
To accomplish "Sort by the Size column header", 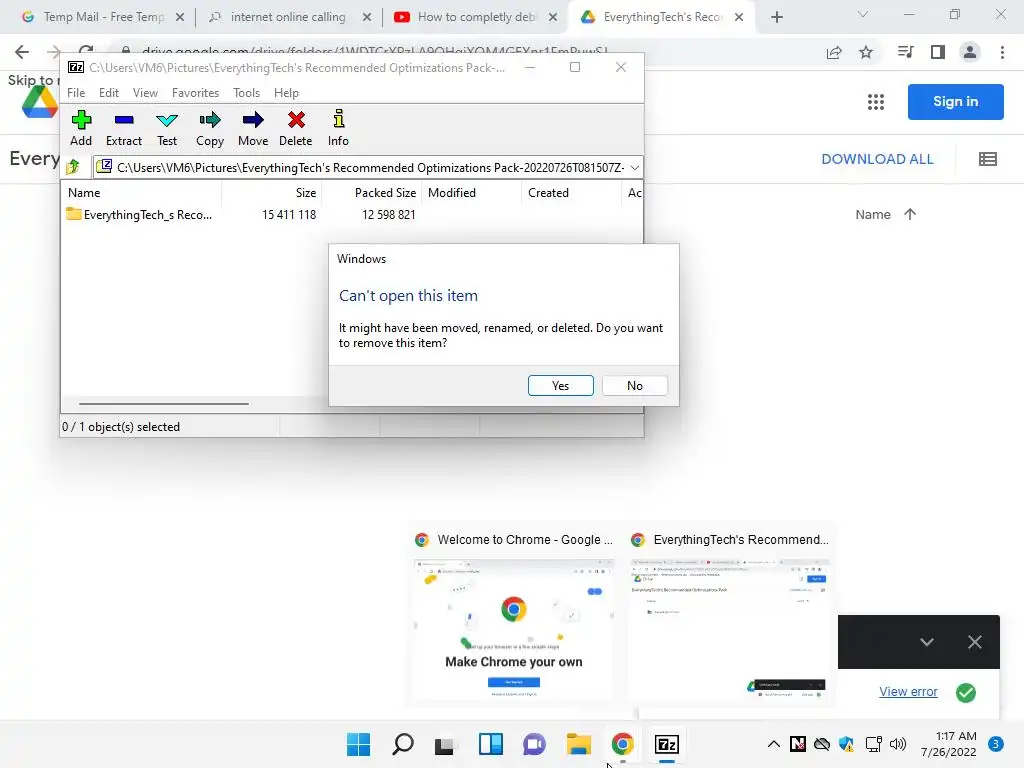I will 272,193.
